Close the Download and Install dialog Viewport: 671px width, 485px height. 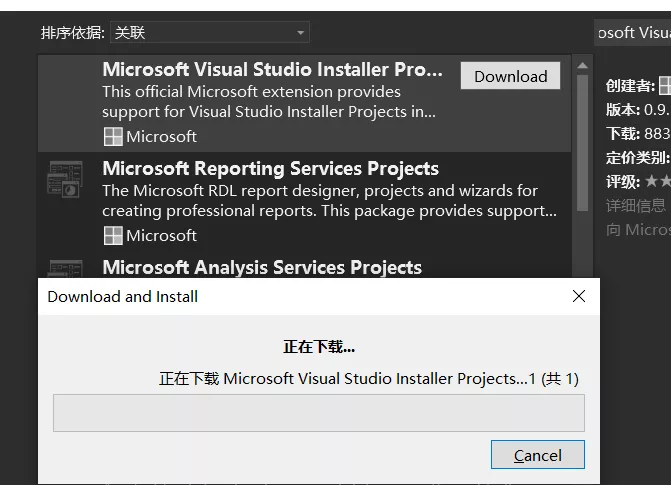pos(579,296)
